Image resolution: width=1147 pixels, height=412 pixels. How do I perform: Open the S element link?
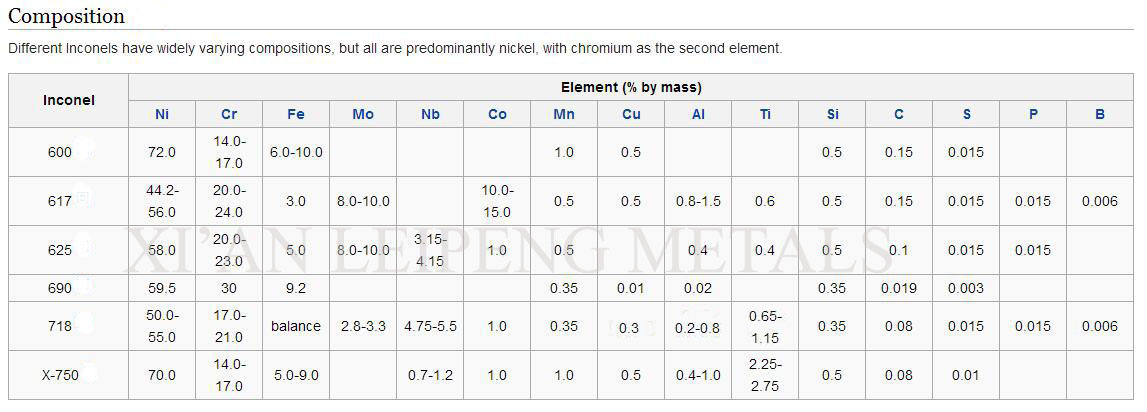pyautogui.click(x=966, y=114)
